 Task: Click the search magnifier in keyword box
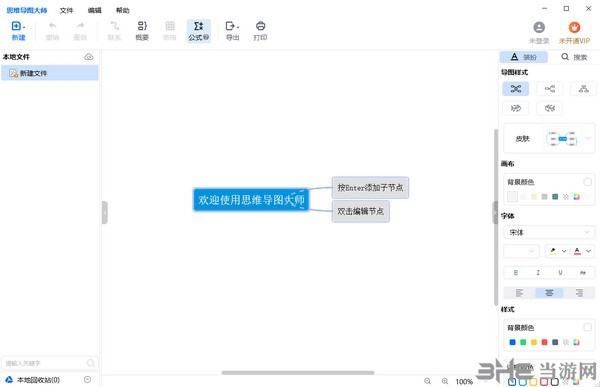[x=91, y=363]
